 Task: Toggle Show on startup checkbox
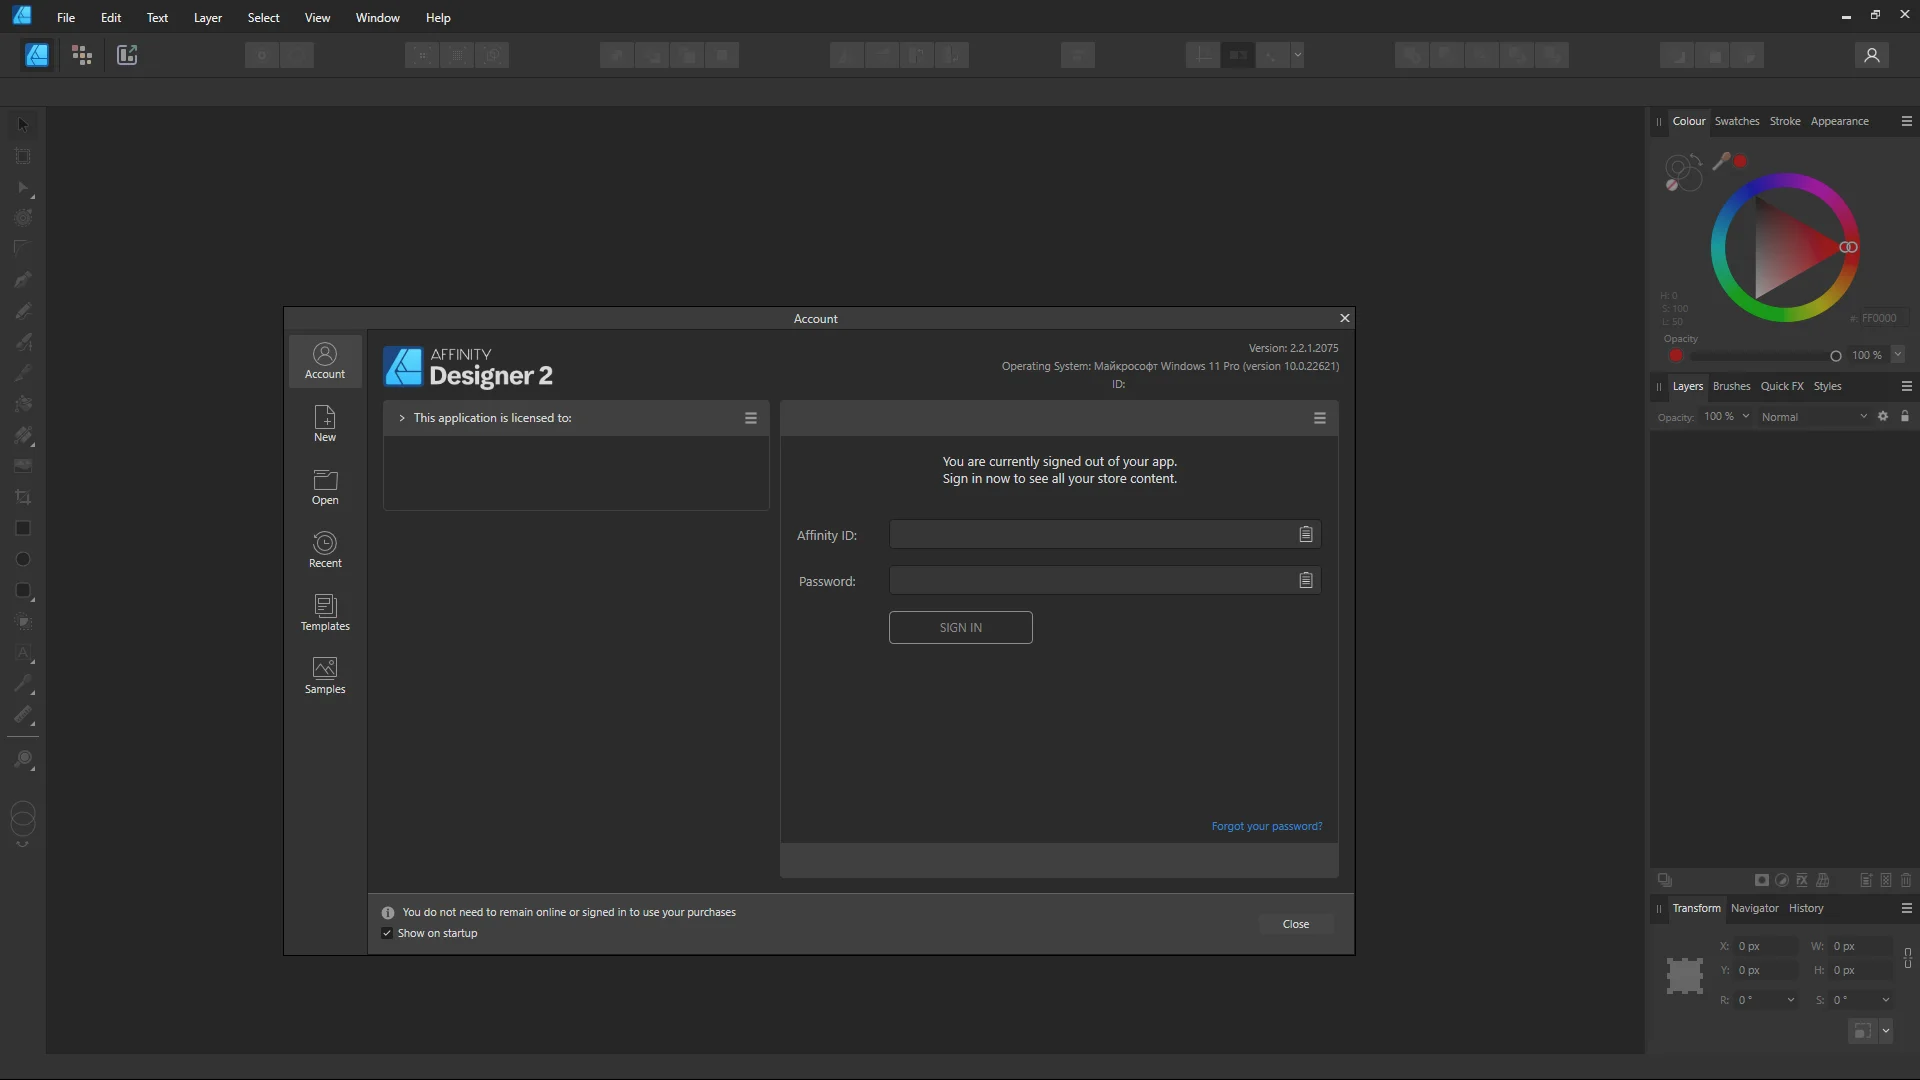388,933
